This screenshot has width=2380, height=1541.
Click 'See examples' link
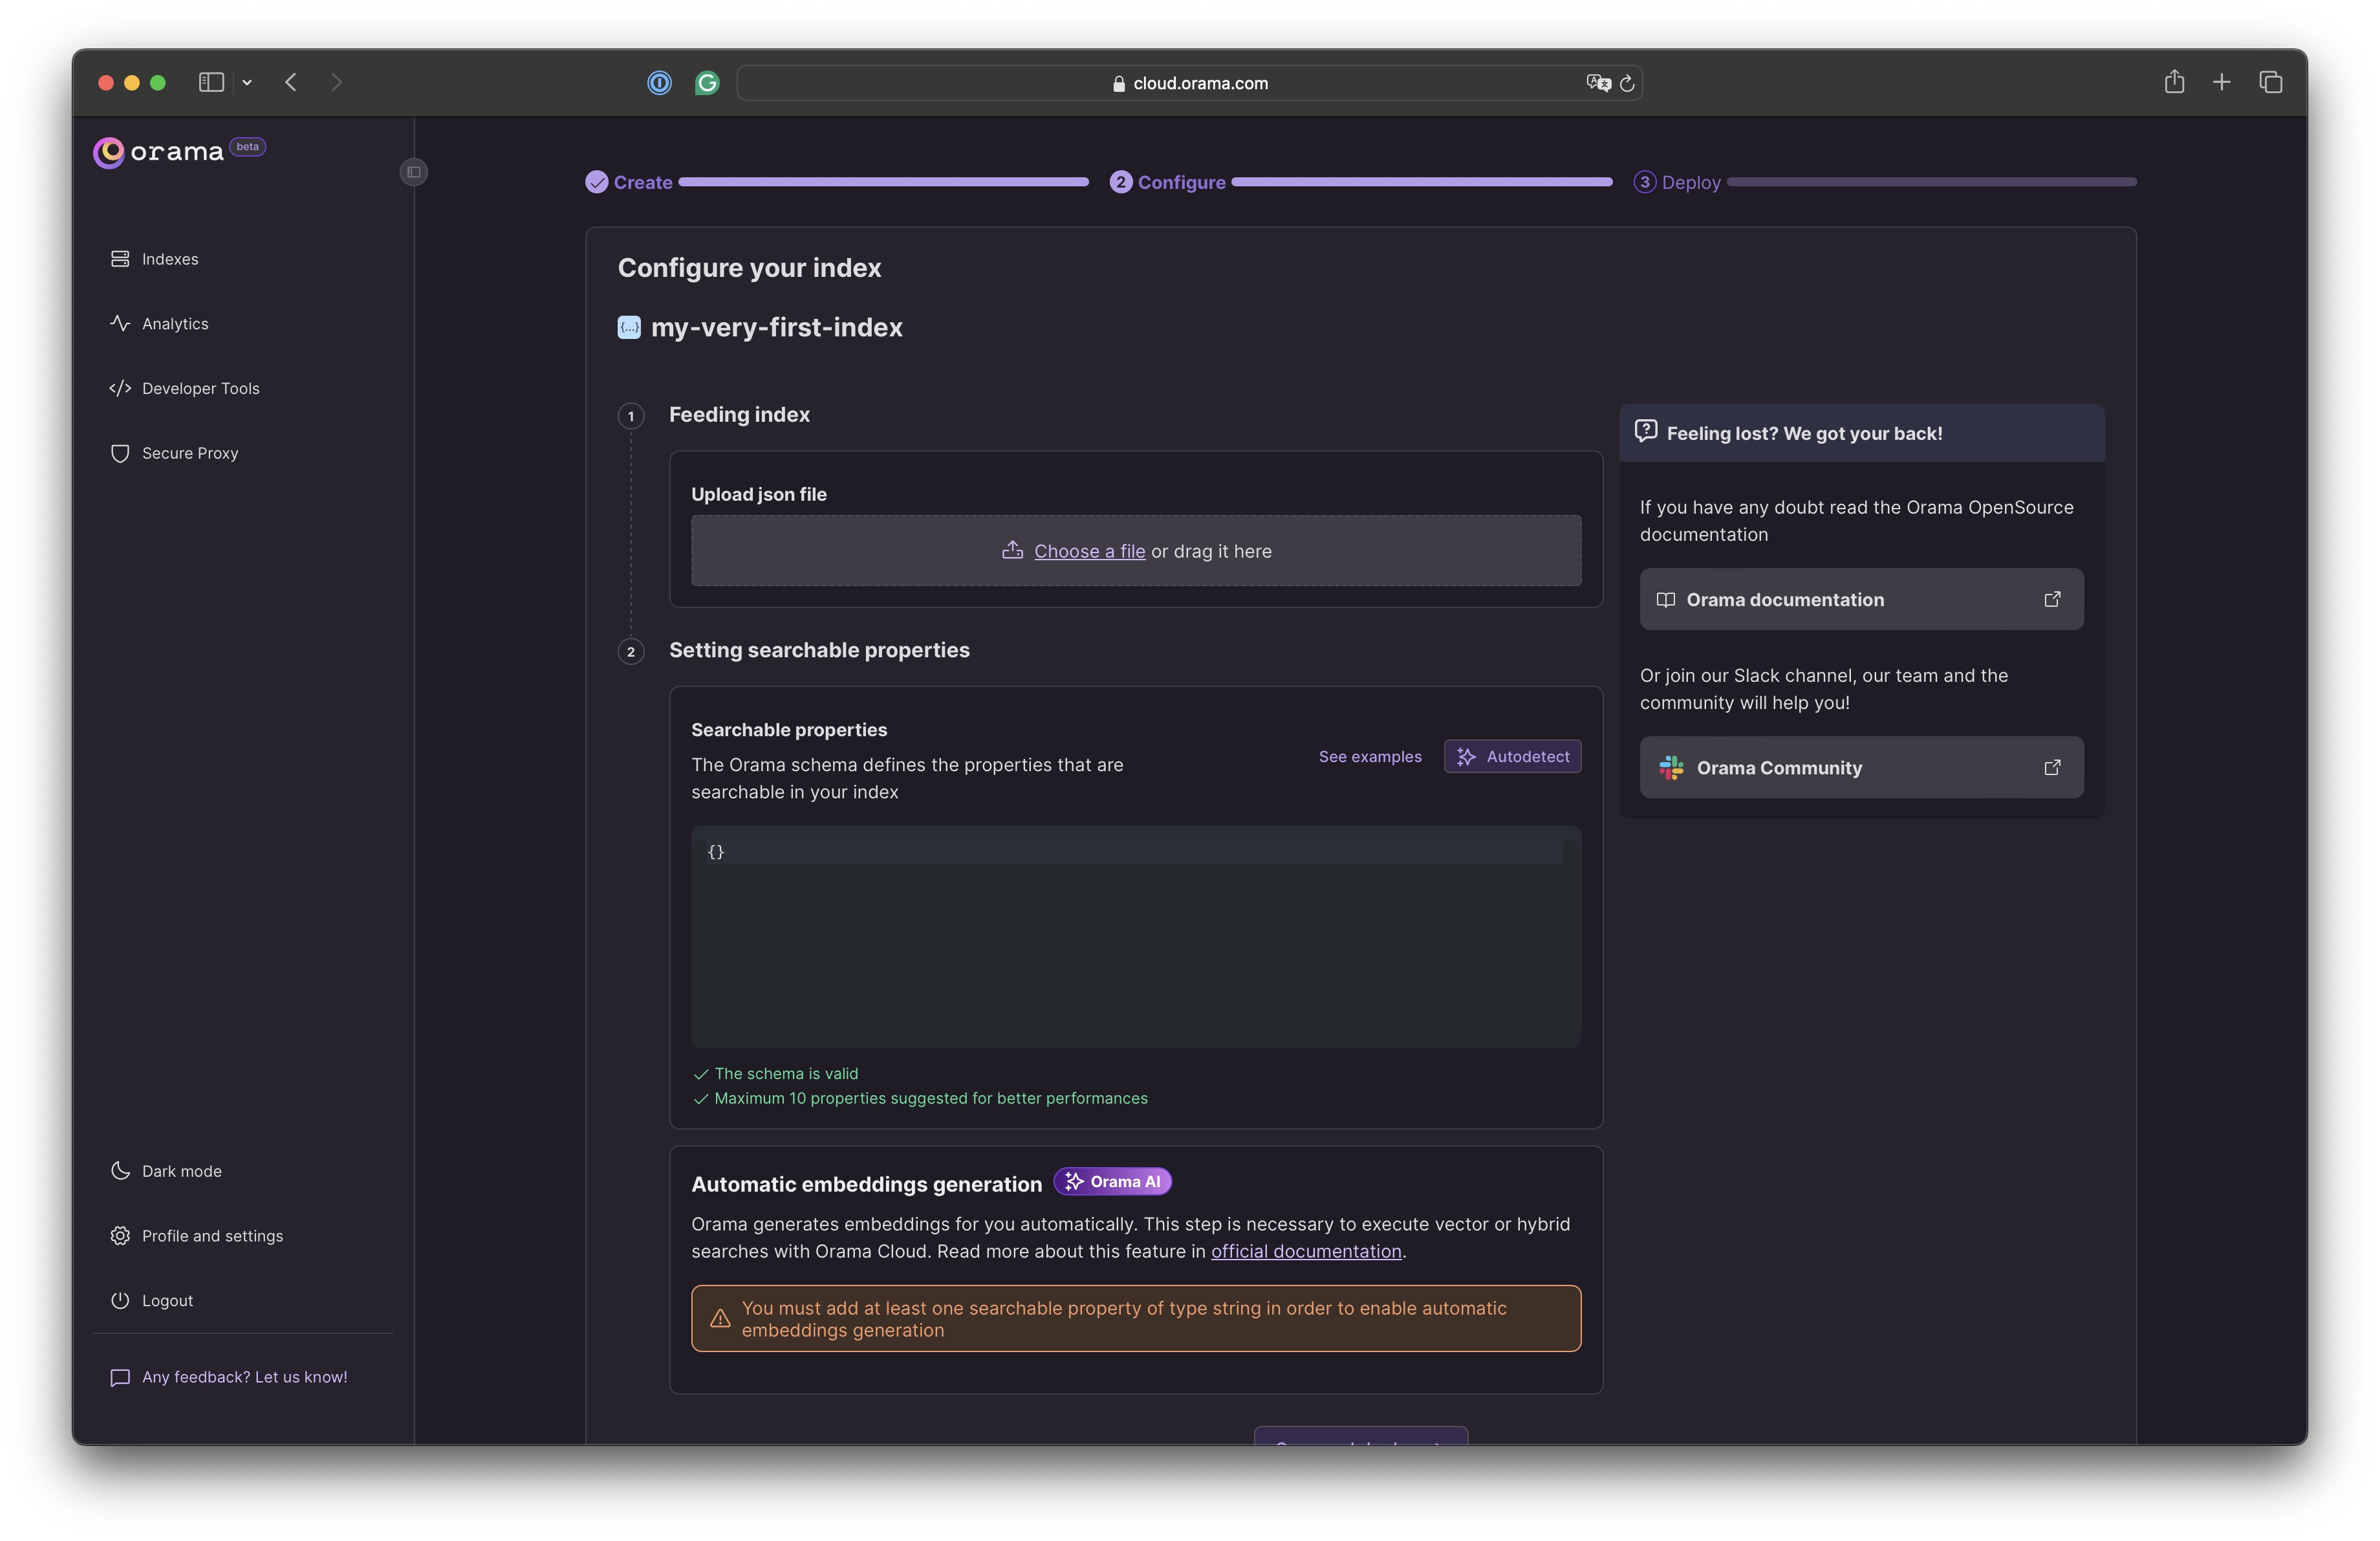tap(1369, 756)
